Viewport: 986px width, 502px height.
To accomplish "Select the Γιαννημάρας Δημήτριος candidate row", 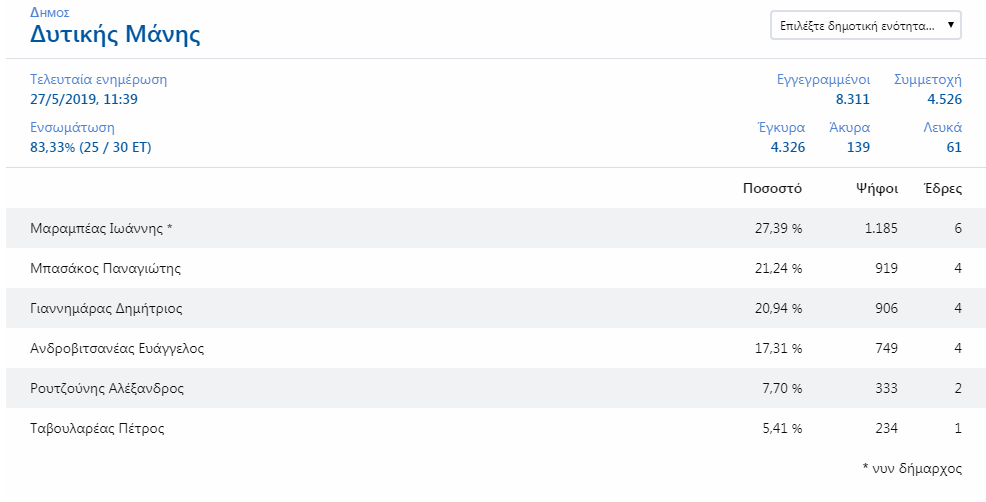I will [496, 308].
